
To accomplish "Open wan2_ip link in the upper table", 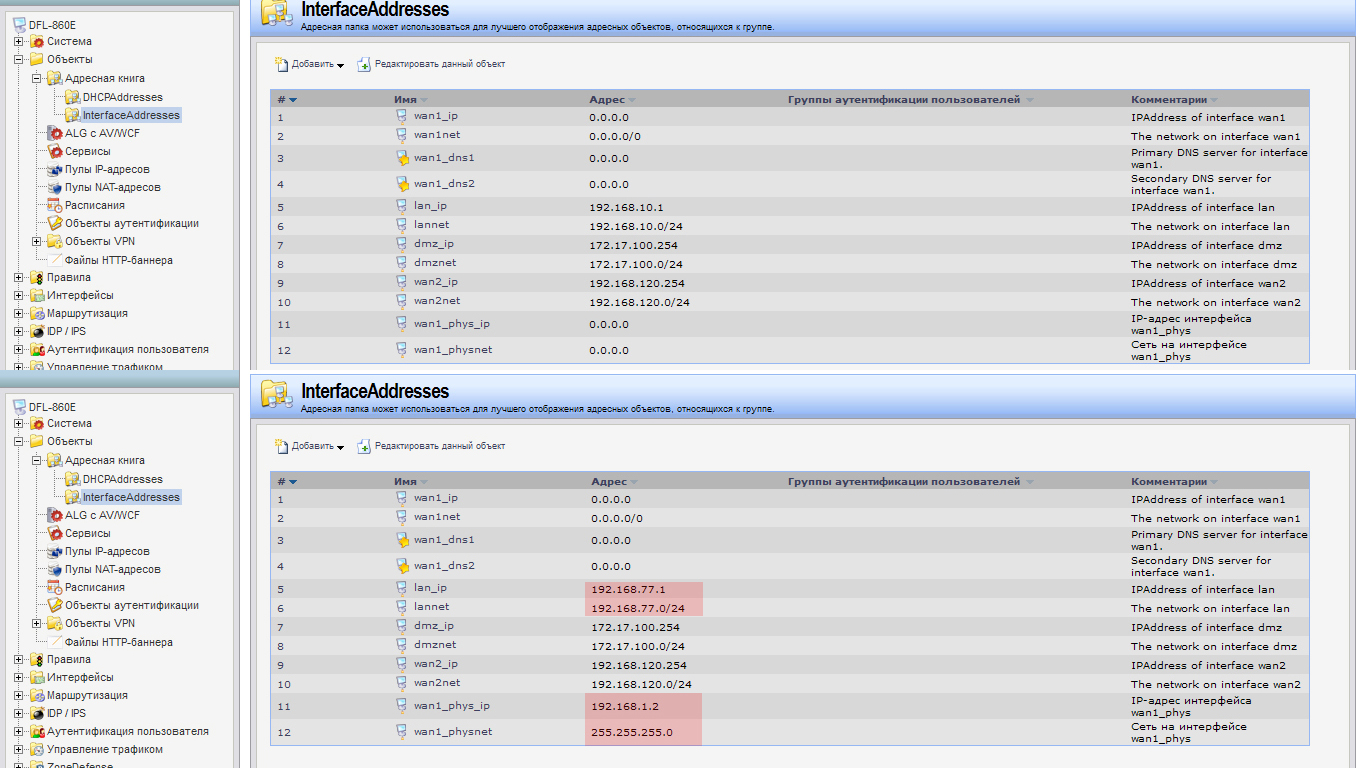I will (436, 282).
